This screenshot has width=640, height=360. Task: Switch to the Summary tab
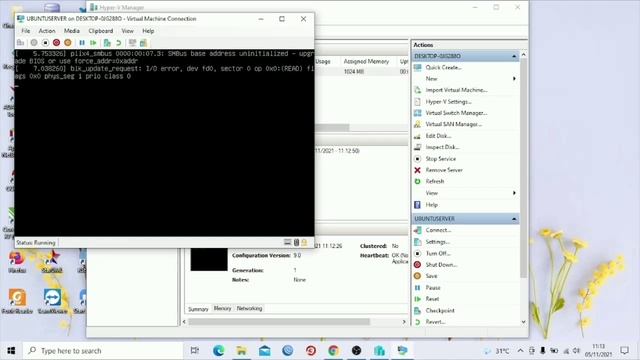point(198,309)
